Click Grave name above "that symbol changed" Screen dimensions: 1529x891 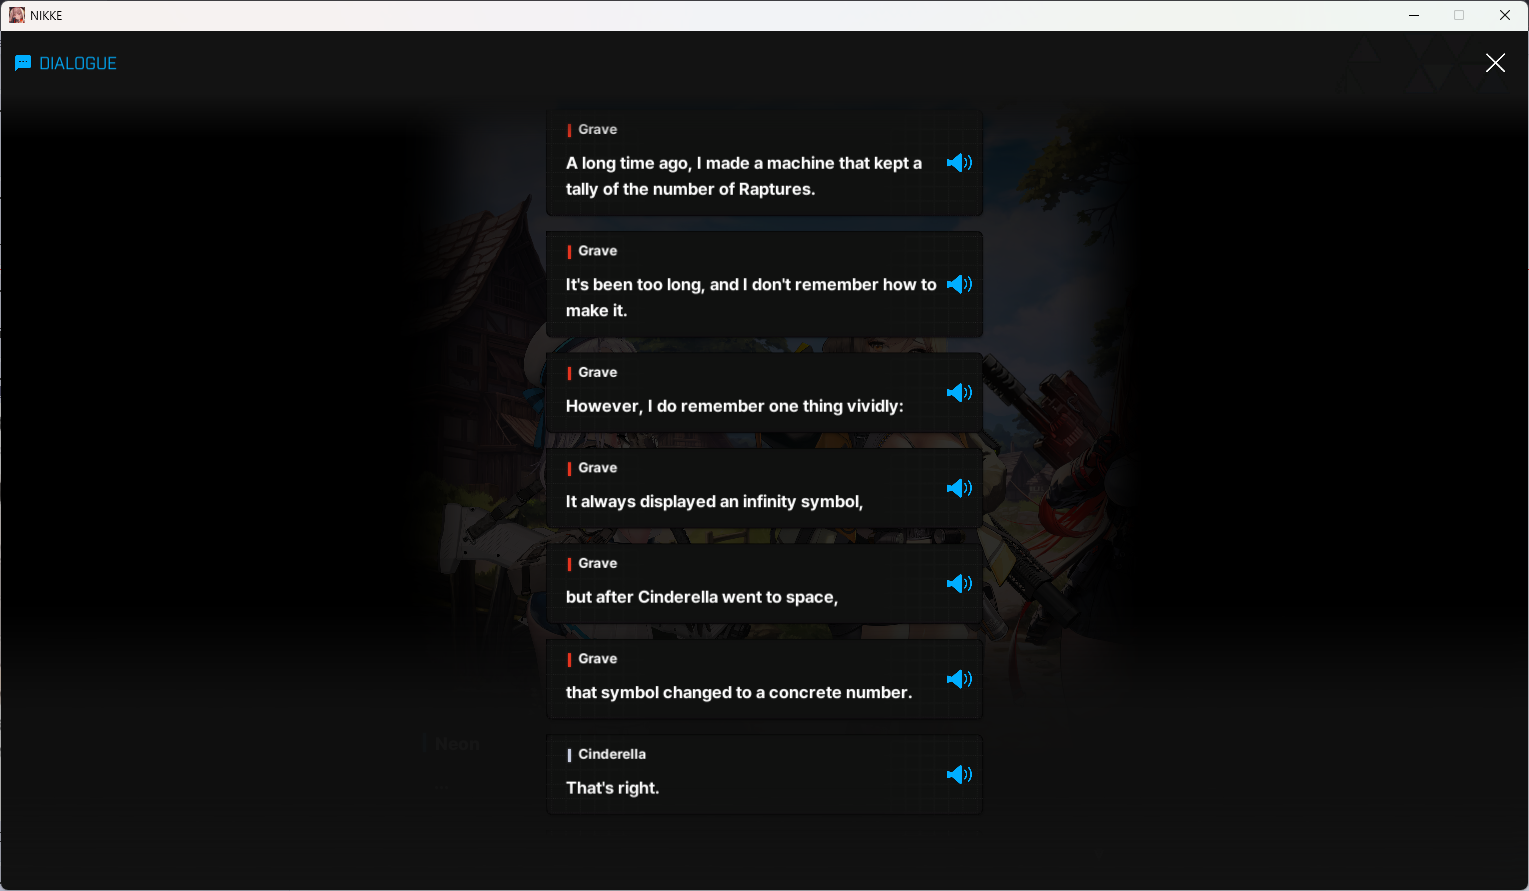pyautogui.click(x=598, y=658)
